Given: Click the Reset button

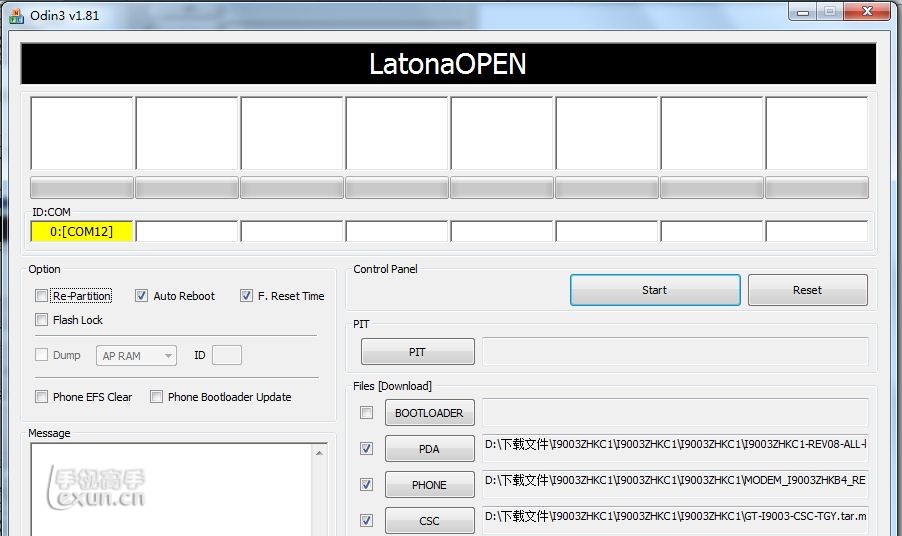Looking at the screenshot, I should tap(808, 290).
